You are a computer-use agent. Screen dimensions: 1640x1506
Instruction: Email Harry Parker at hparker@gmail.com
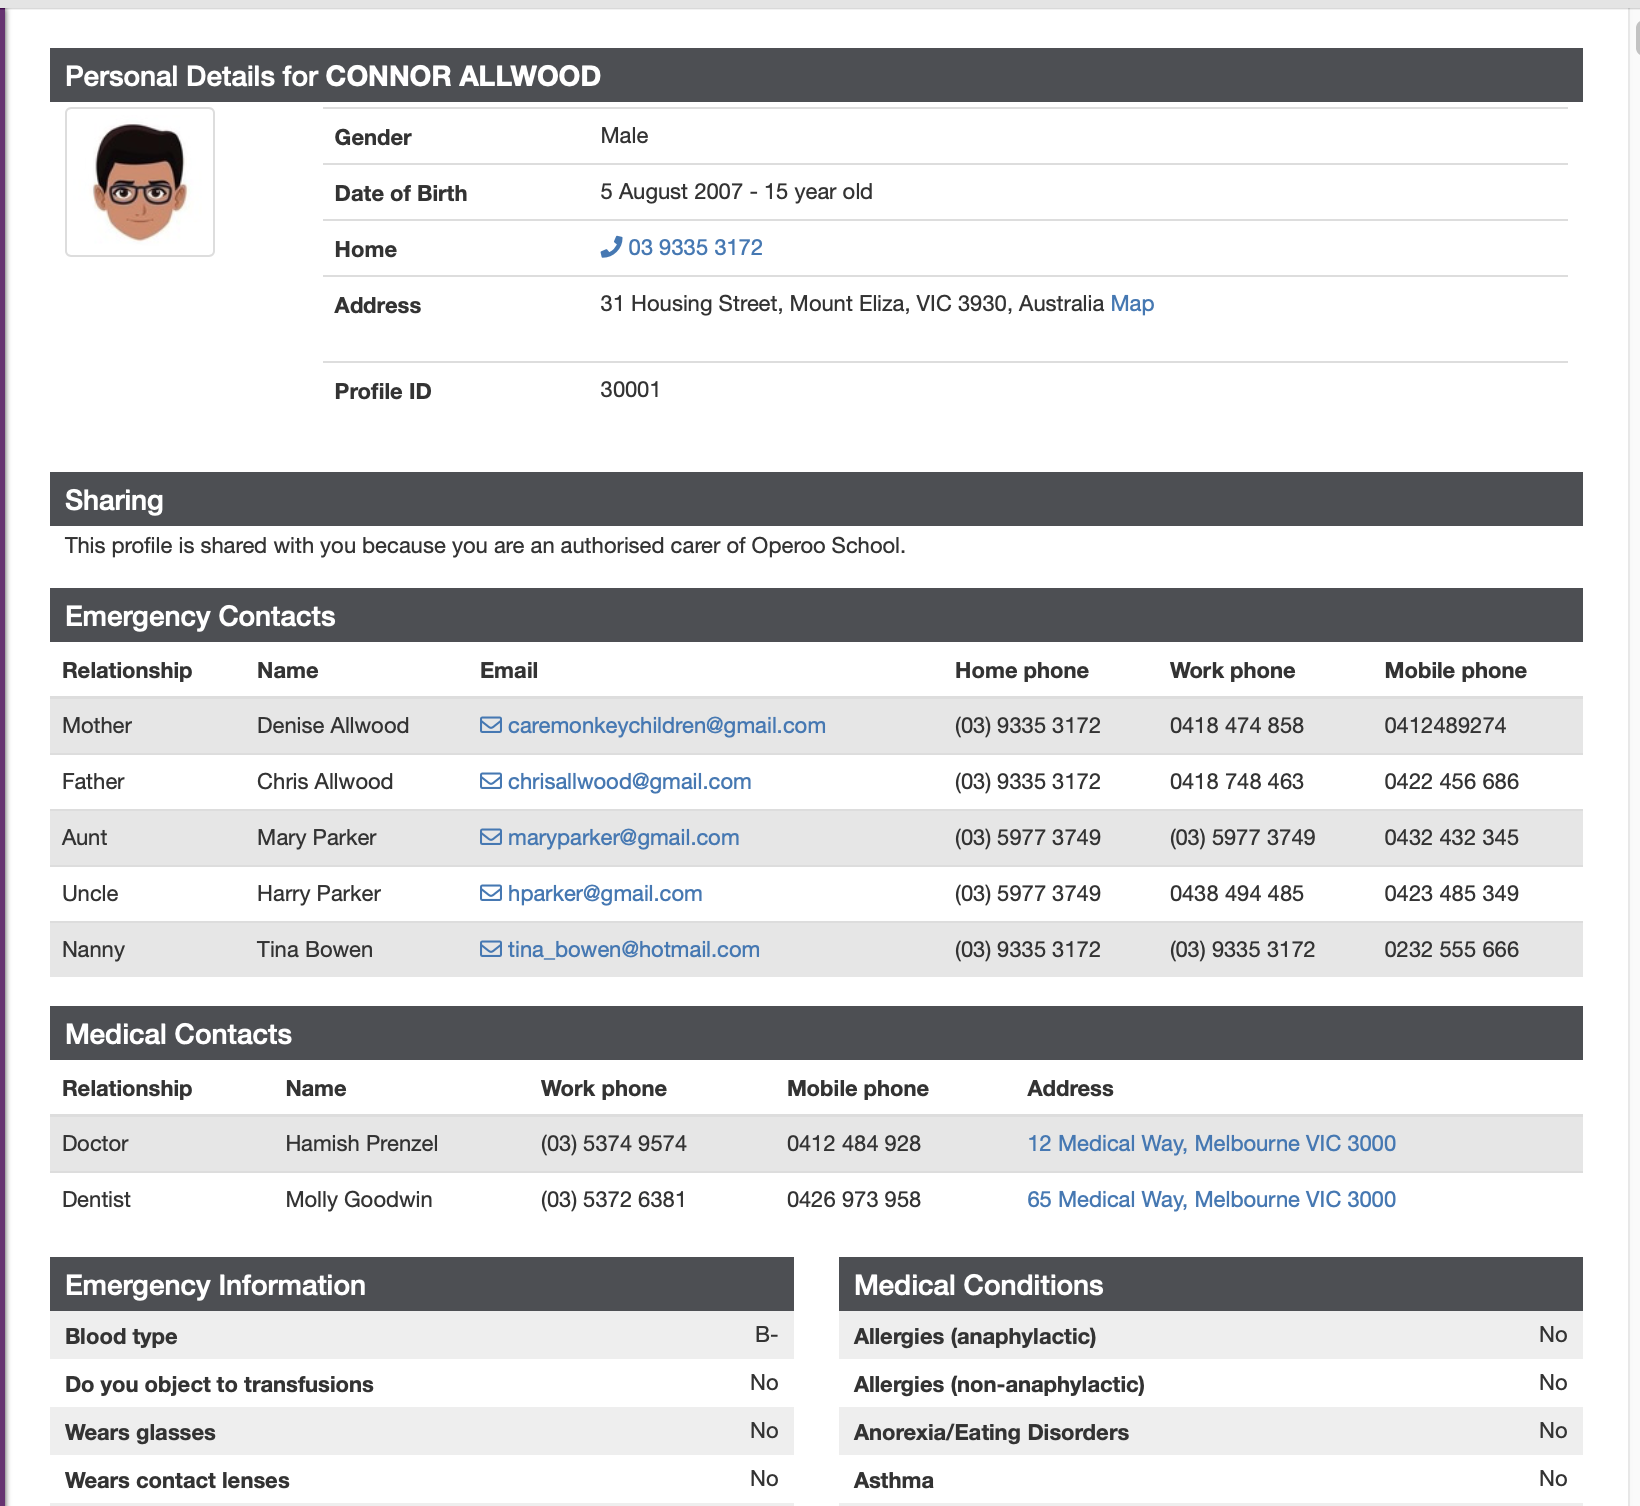[x=604, y=893]
